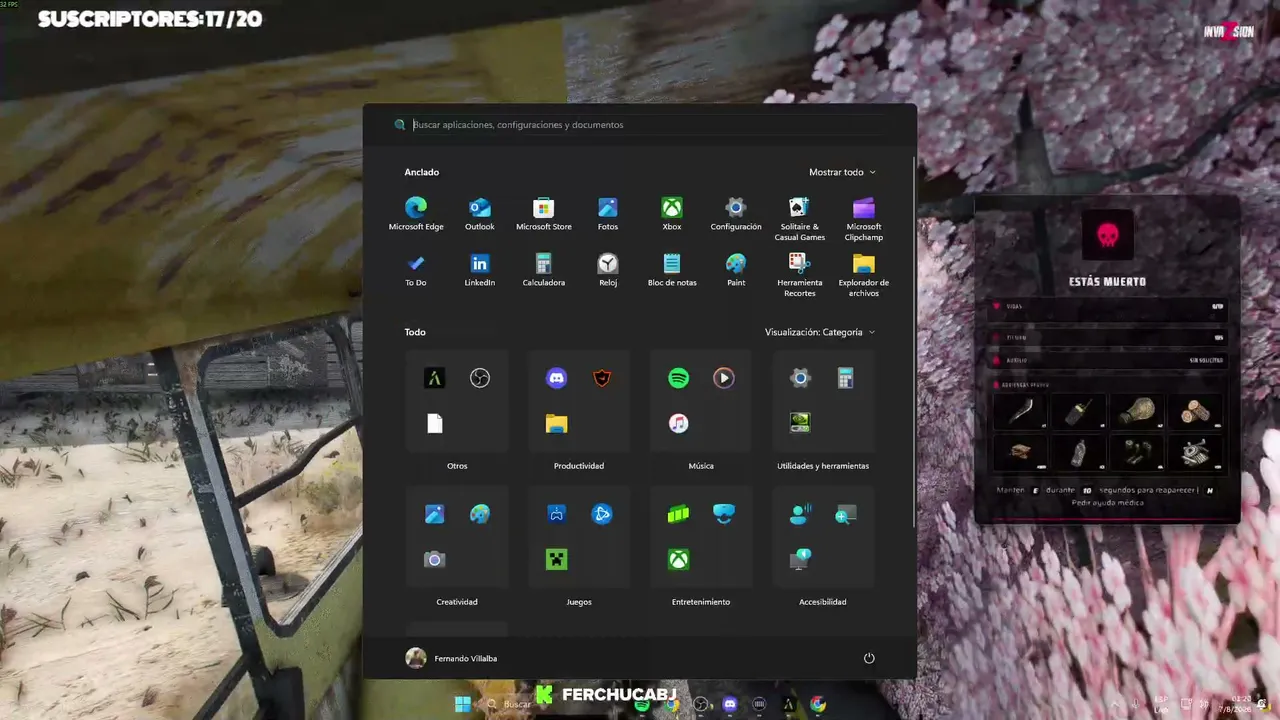Open pinned Configuración settings app
This screenshot has width=1280, height=720.
(736, 214)
